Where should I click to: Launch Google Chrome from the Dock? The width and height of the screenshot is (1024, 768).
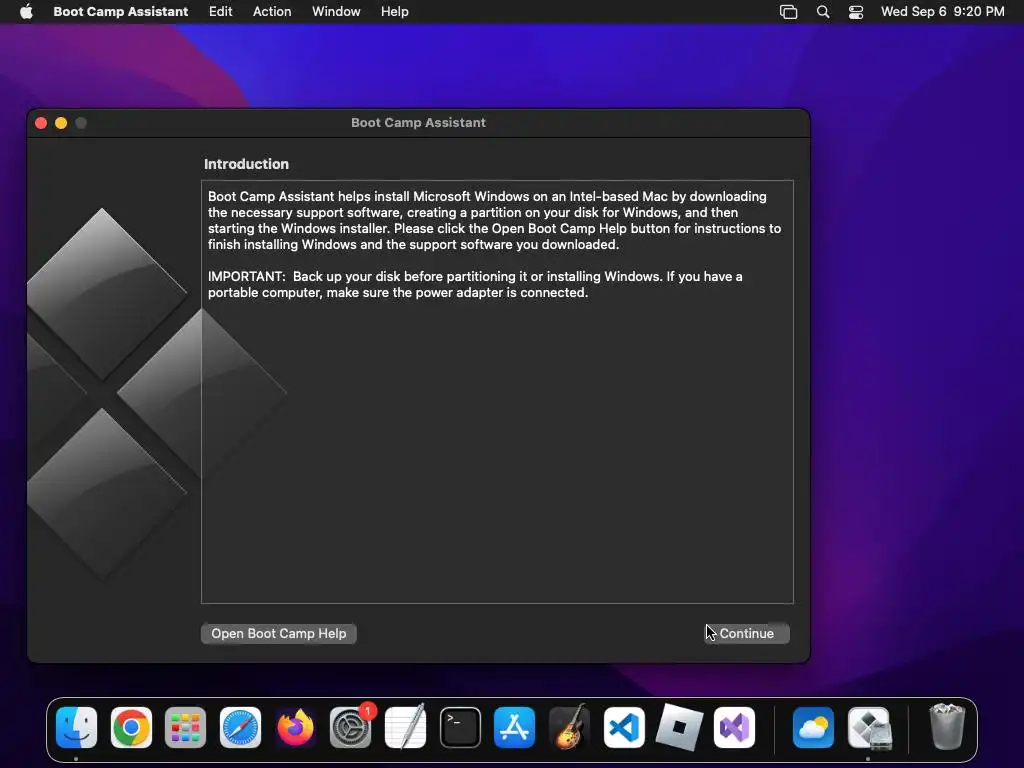[131, 728]
